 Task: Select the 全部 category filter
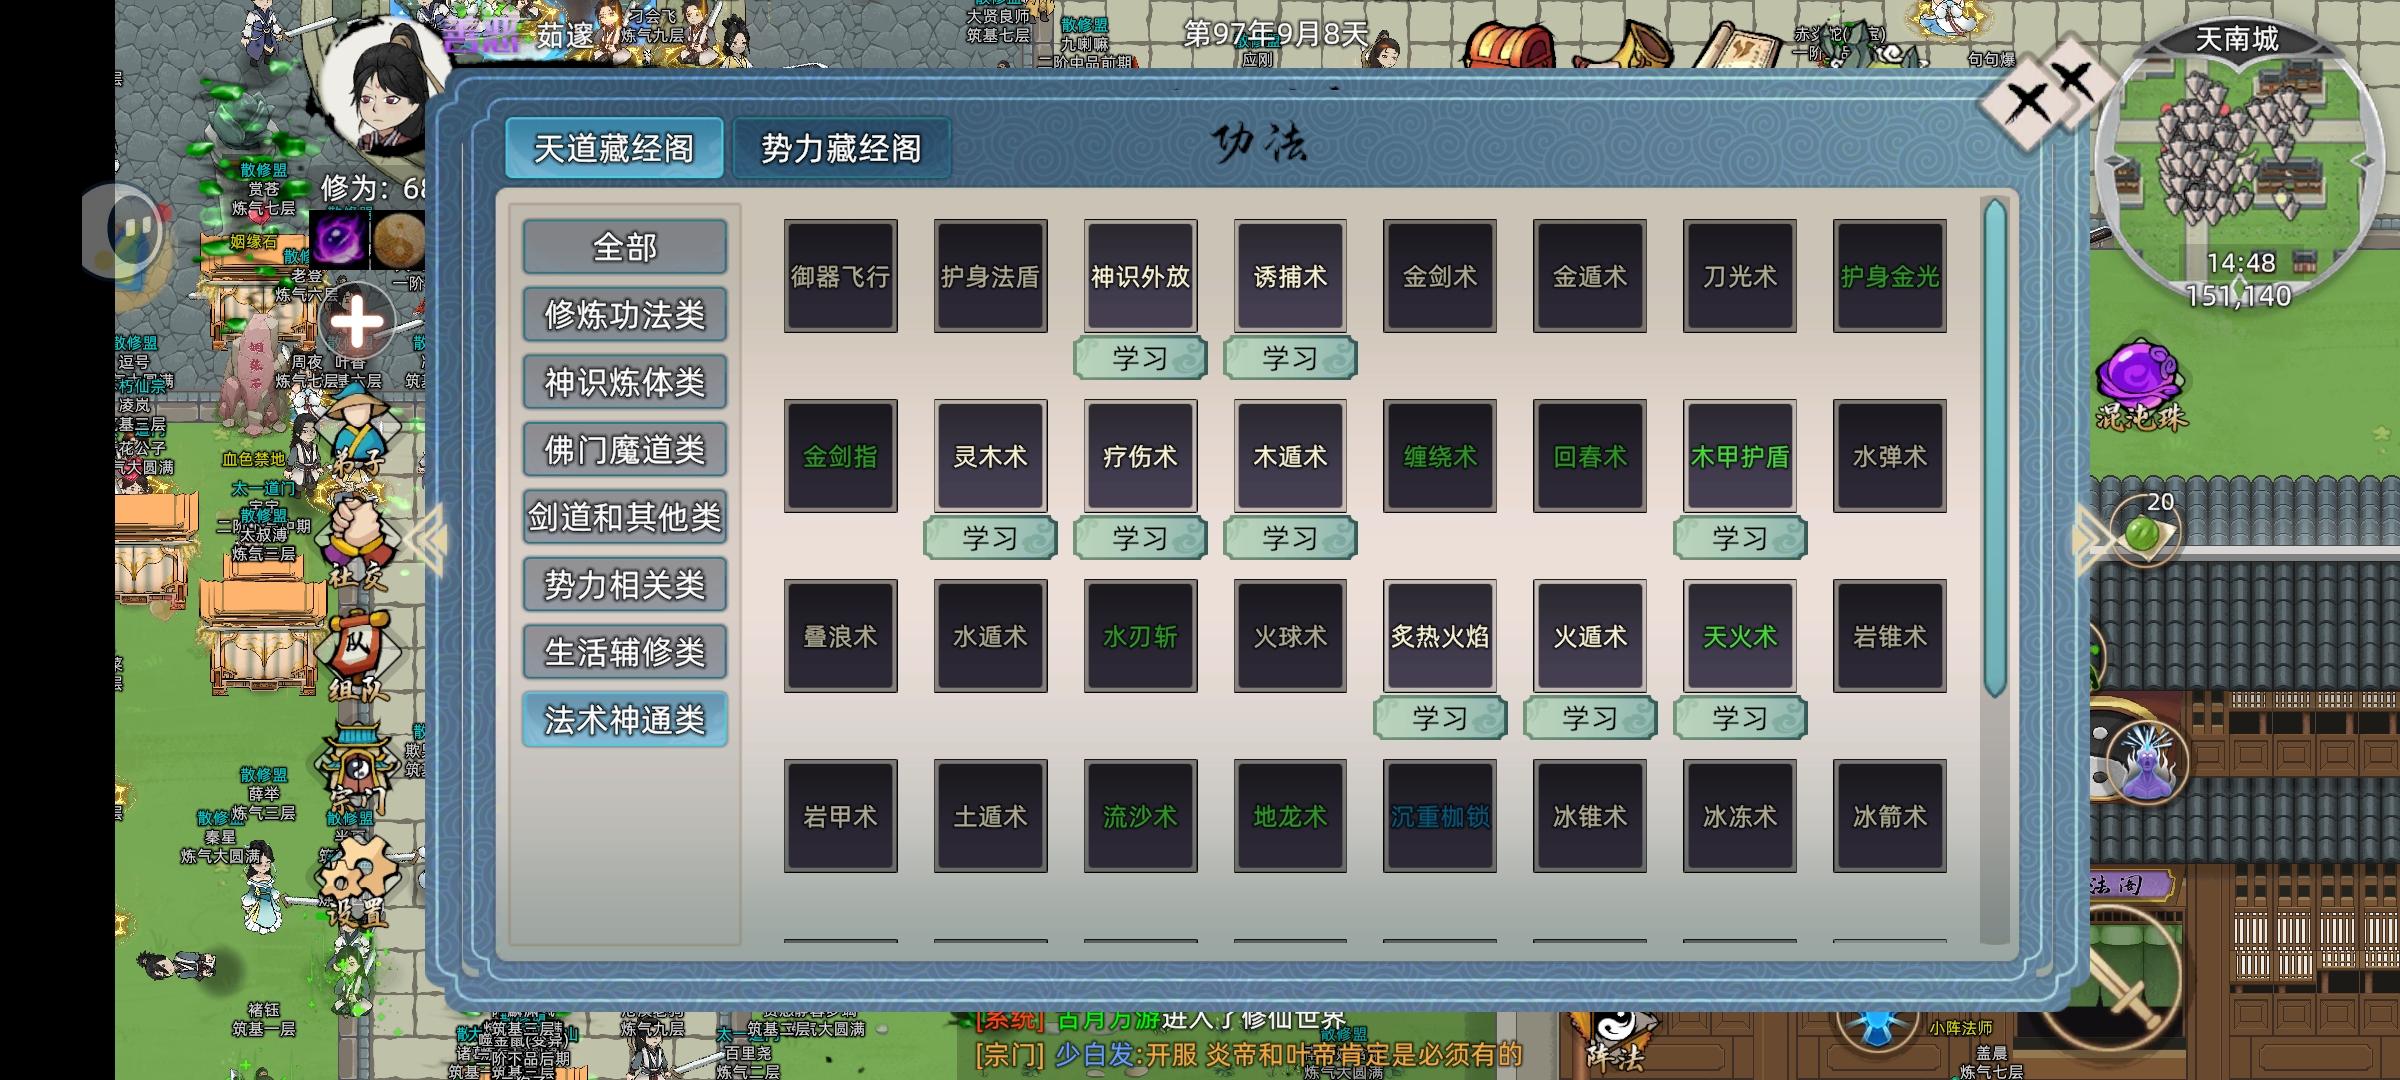pyautogui.click(x=624, y=246)
